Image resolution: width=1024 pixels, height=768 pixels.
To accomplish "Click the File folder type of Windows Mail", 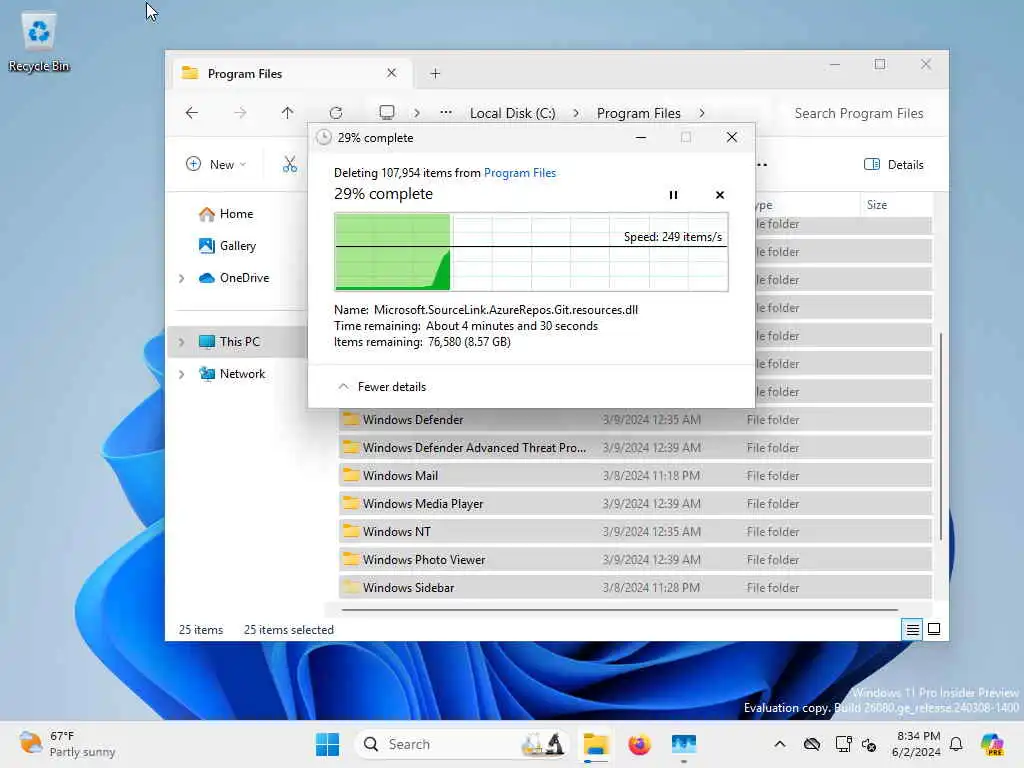I will pyautogui.click(x=773, y=476).
